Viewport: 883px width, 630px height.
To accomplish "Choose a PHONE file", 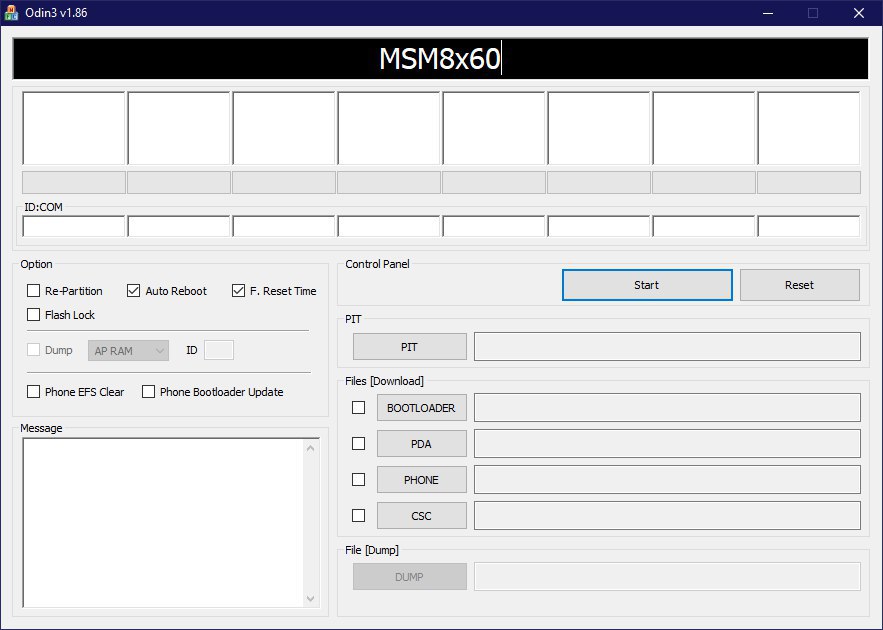I will click(421, 480).
